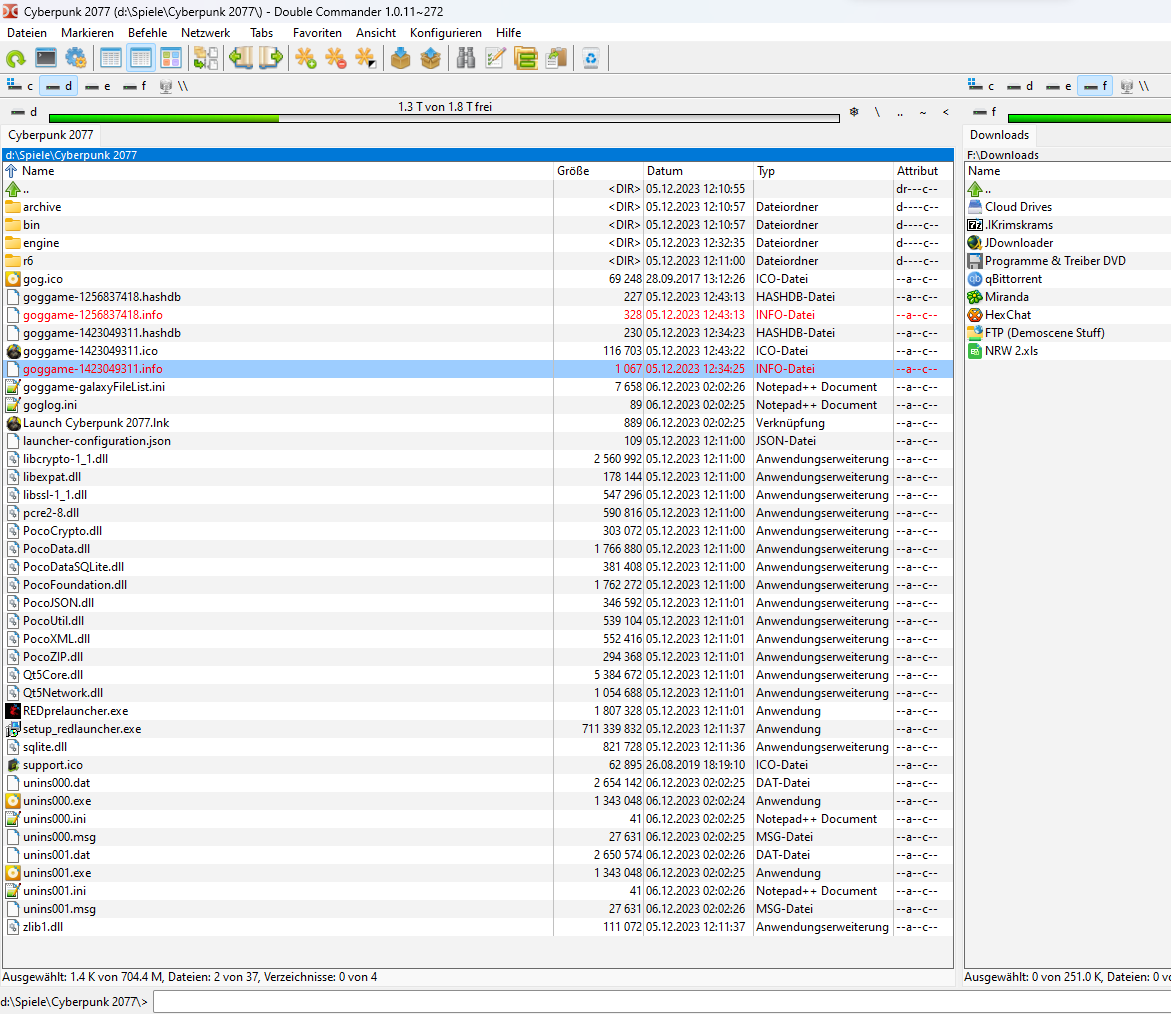This screenshot has width=1171, height=1014.
Task: Click the gog.ico file icon
Action: tap(13, 279)
